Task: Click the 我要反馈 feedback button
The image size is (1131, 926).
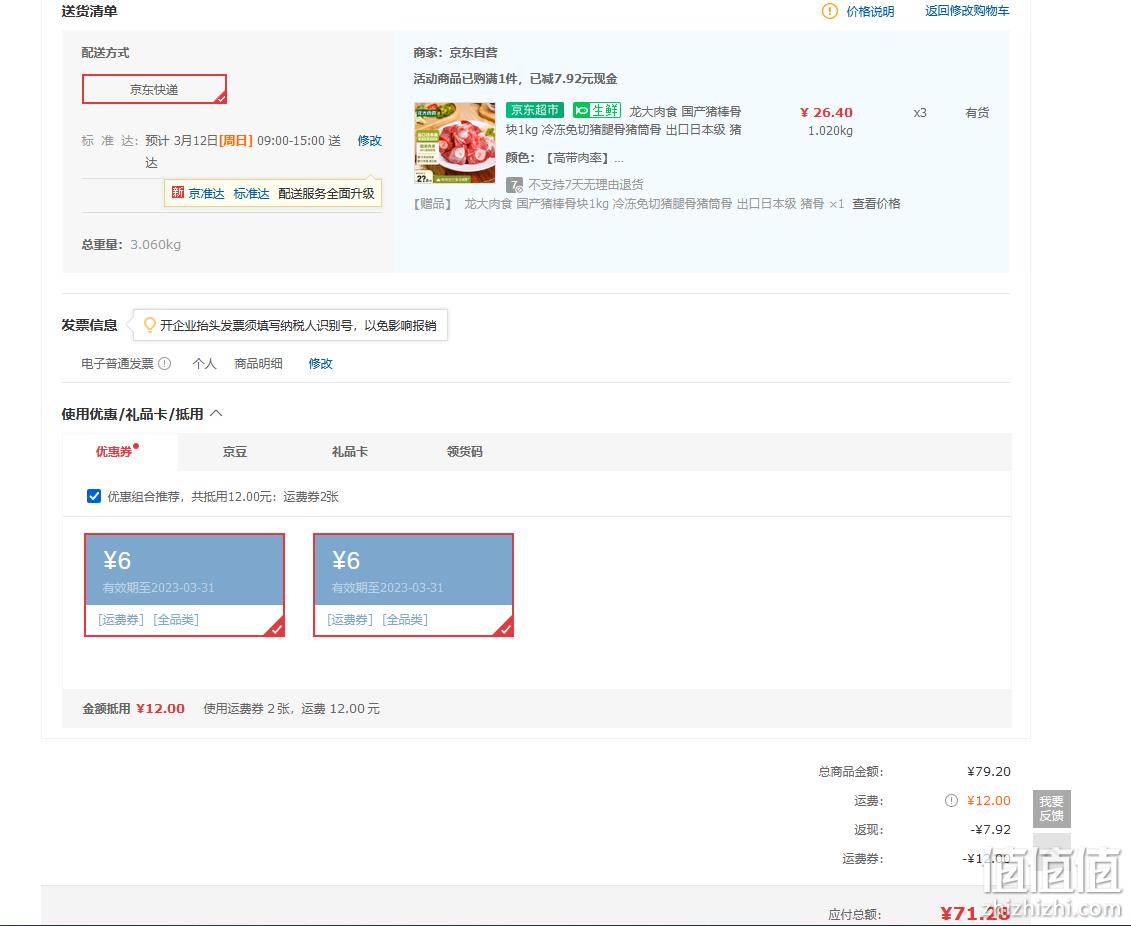Action: coord(1052,808)
